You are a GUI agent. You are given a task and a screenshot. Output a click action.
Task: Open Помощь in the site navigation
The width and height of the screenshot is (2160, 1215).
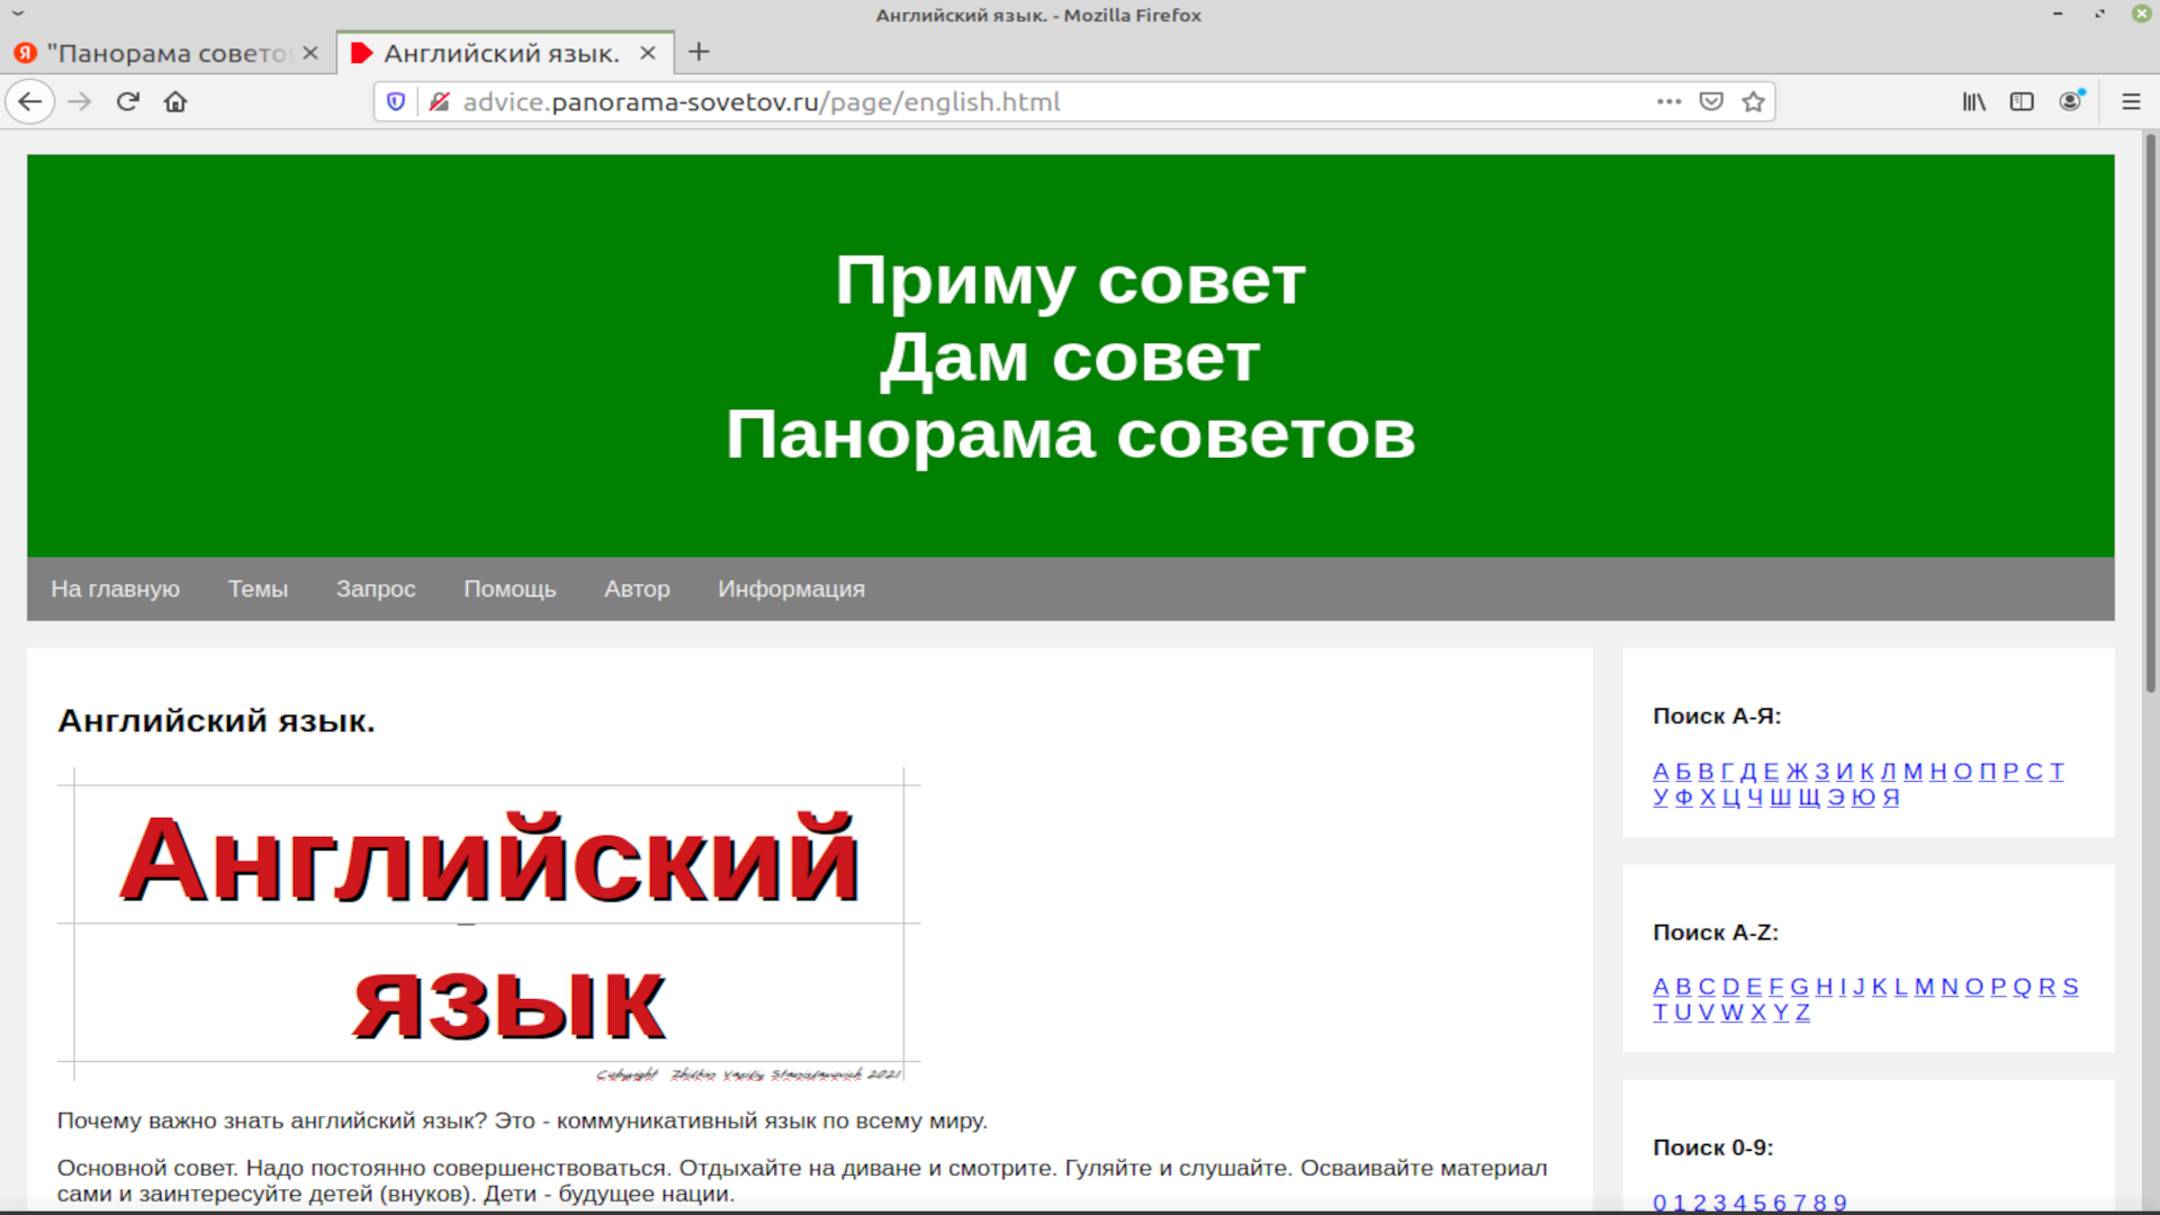(x=509, y=589)
